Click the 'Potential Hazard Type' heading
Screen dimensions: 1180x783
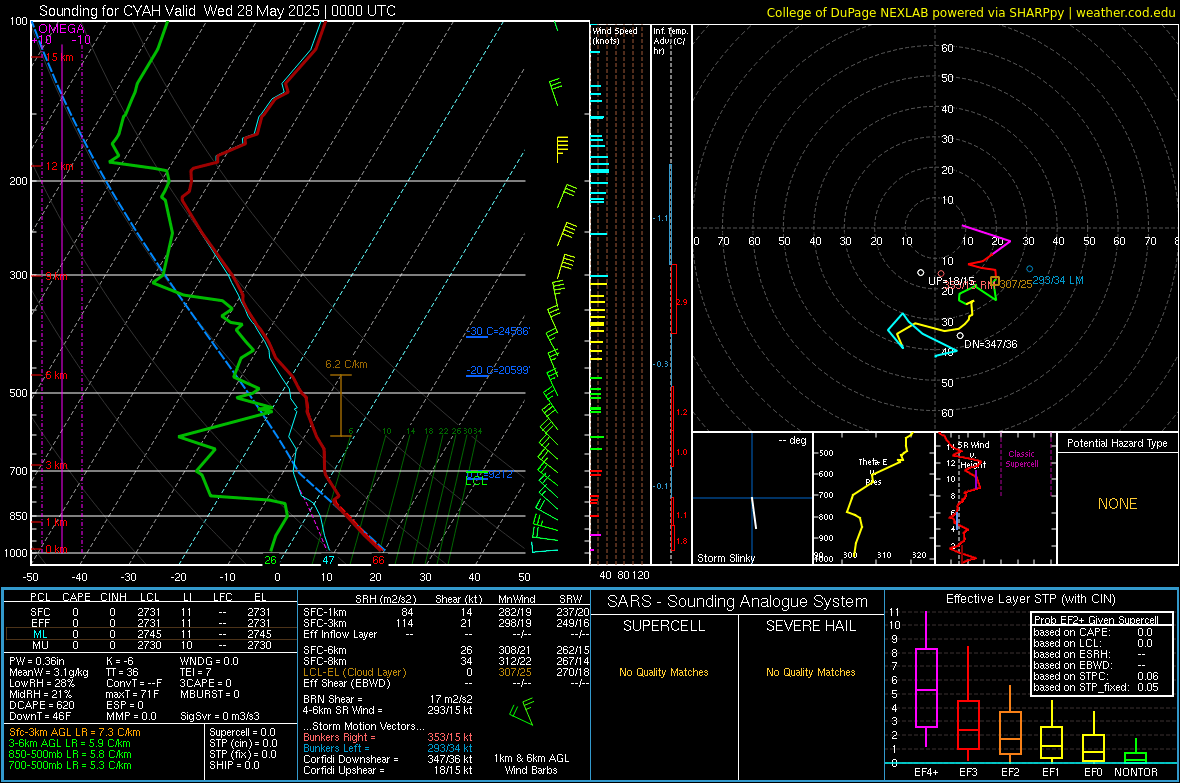[x=1117, y=443]
